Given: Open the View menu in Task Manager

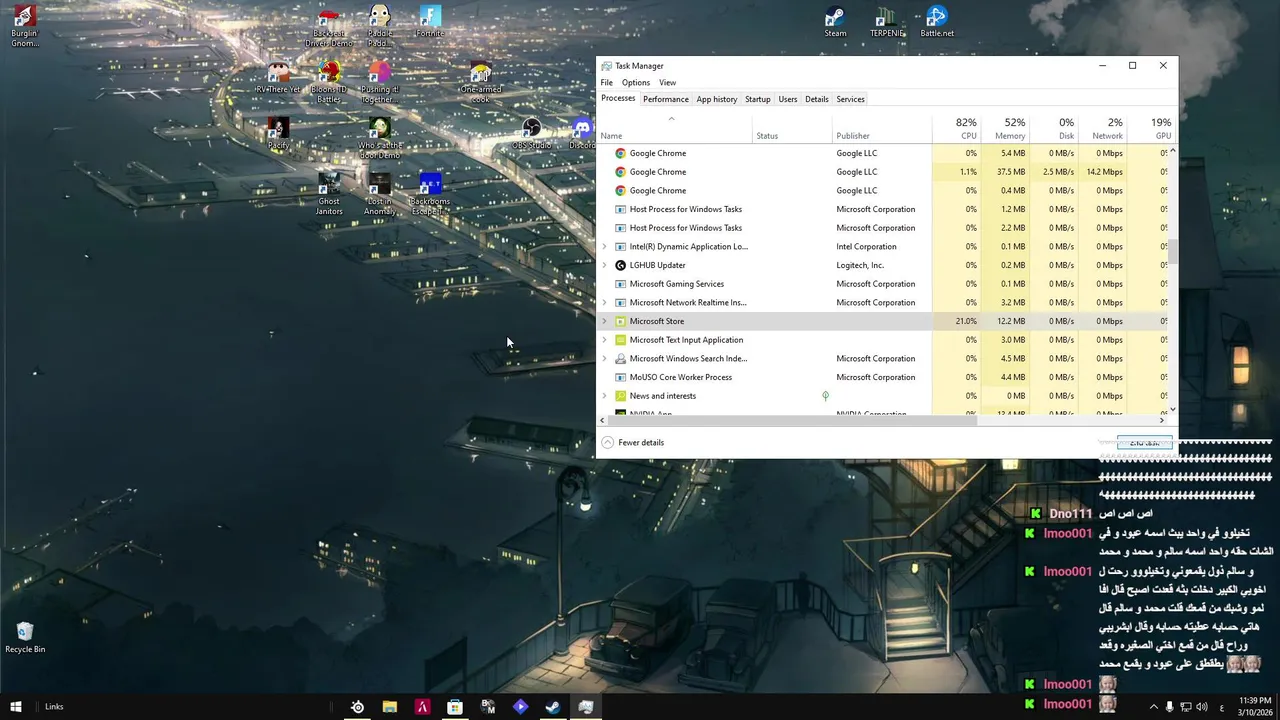Looking at the screenshot, I should pyautogui.click(x=667, y=83).
